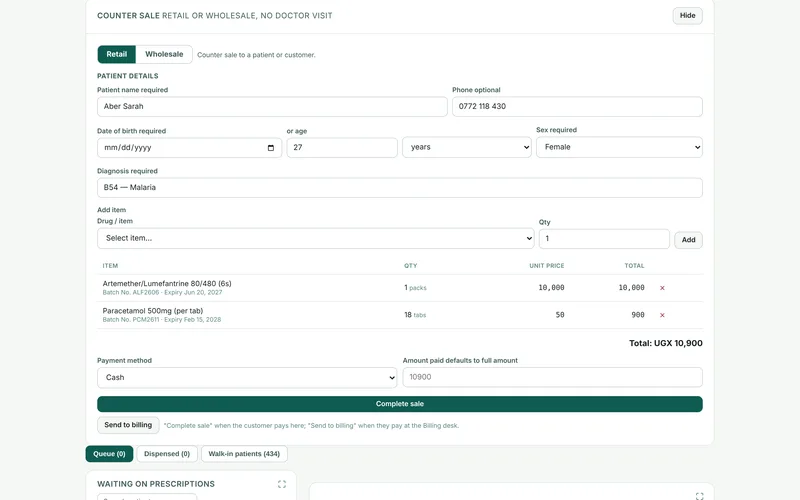Click the Patient Details section heading
This screenshot has height=500, width=800.
pos(128,76)
